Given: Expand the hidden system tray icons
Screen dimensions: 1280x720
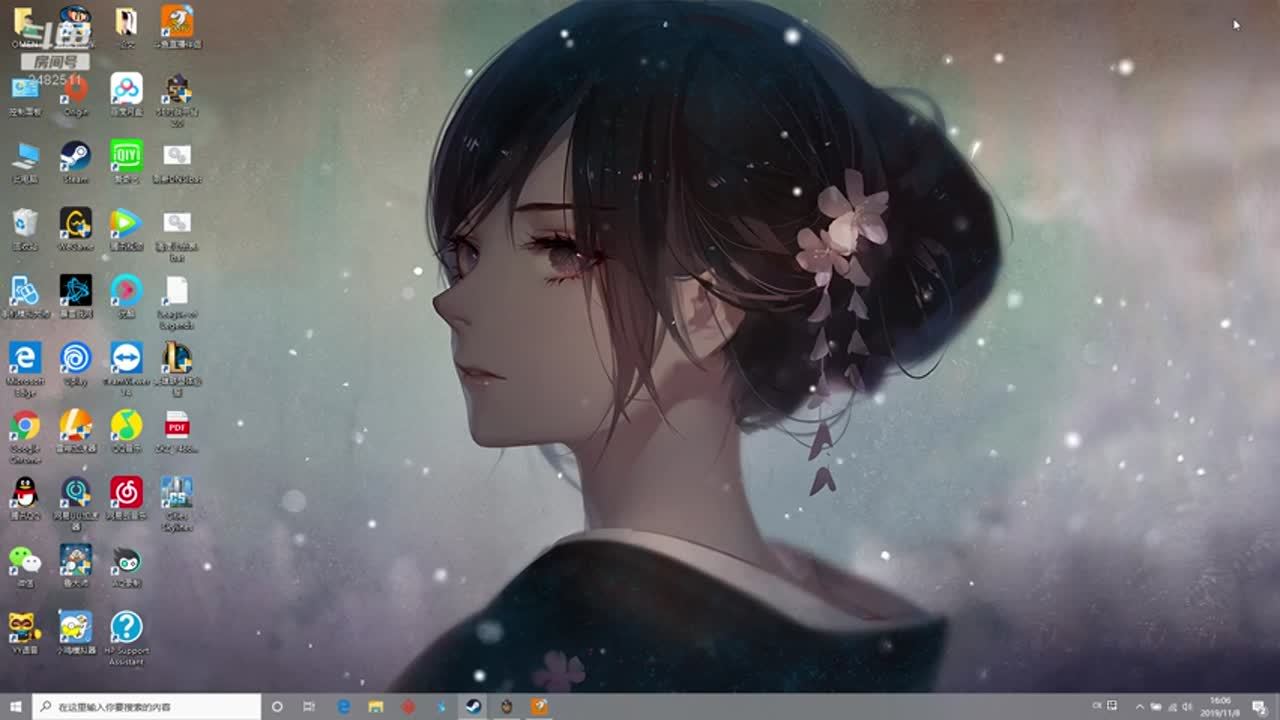Looking at the screenshot, I should tap(1139, 707).
